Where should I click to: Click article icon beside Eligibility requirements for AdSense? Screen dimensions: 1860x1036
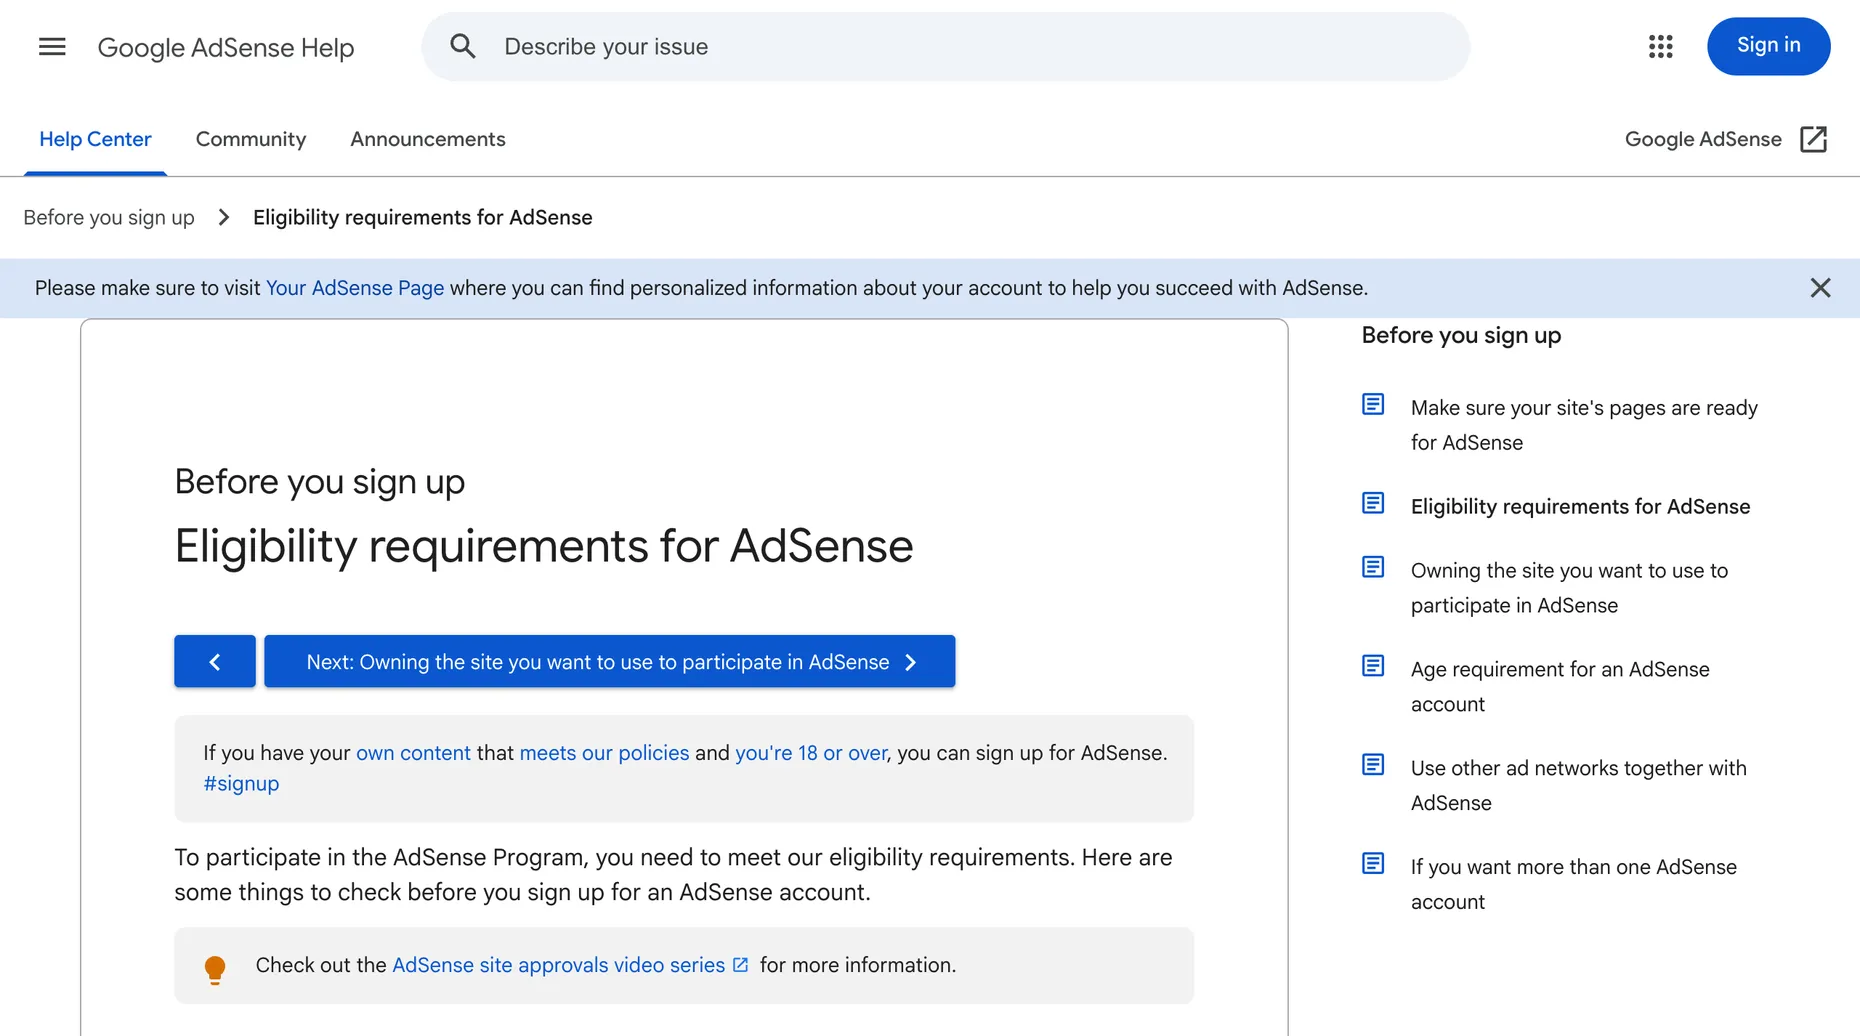(1373, 503)
